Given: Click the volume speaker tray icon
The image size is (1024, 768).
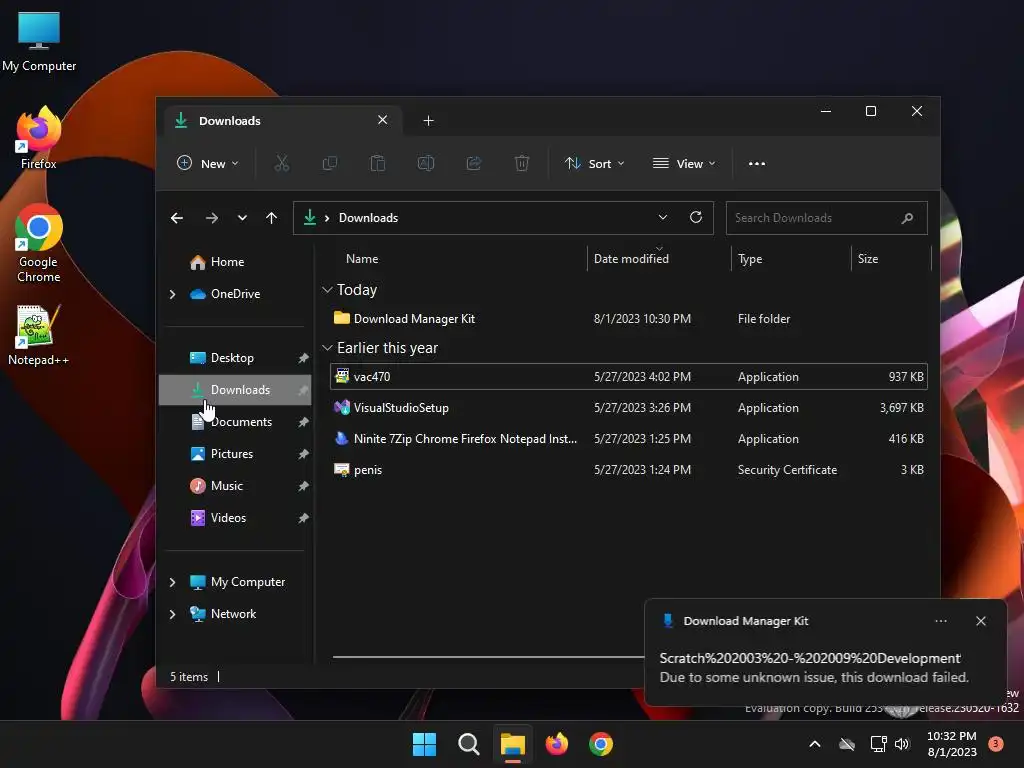Looking at the screenshot, I should coord(902,744).
